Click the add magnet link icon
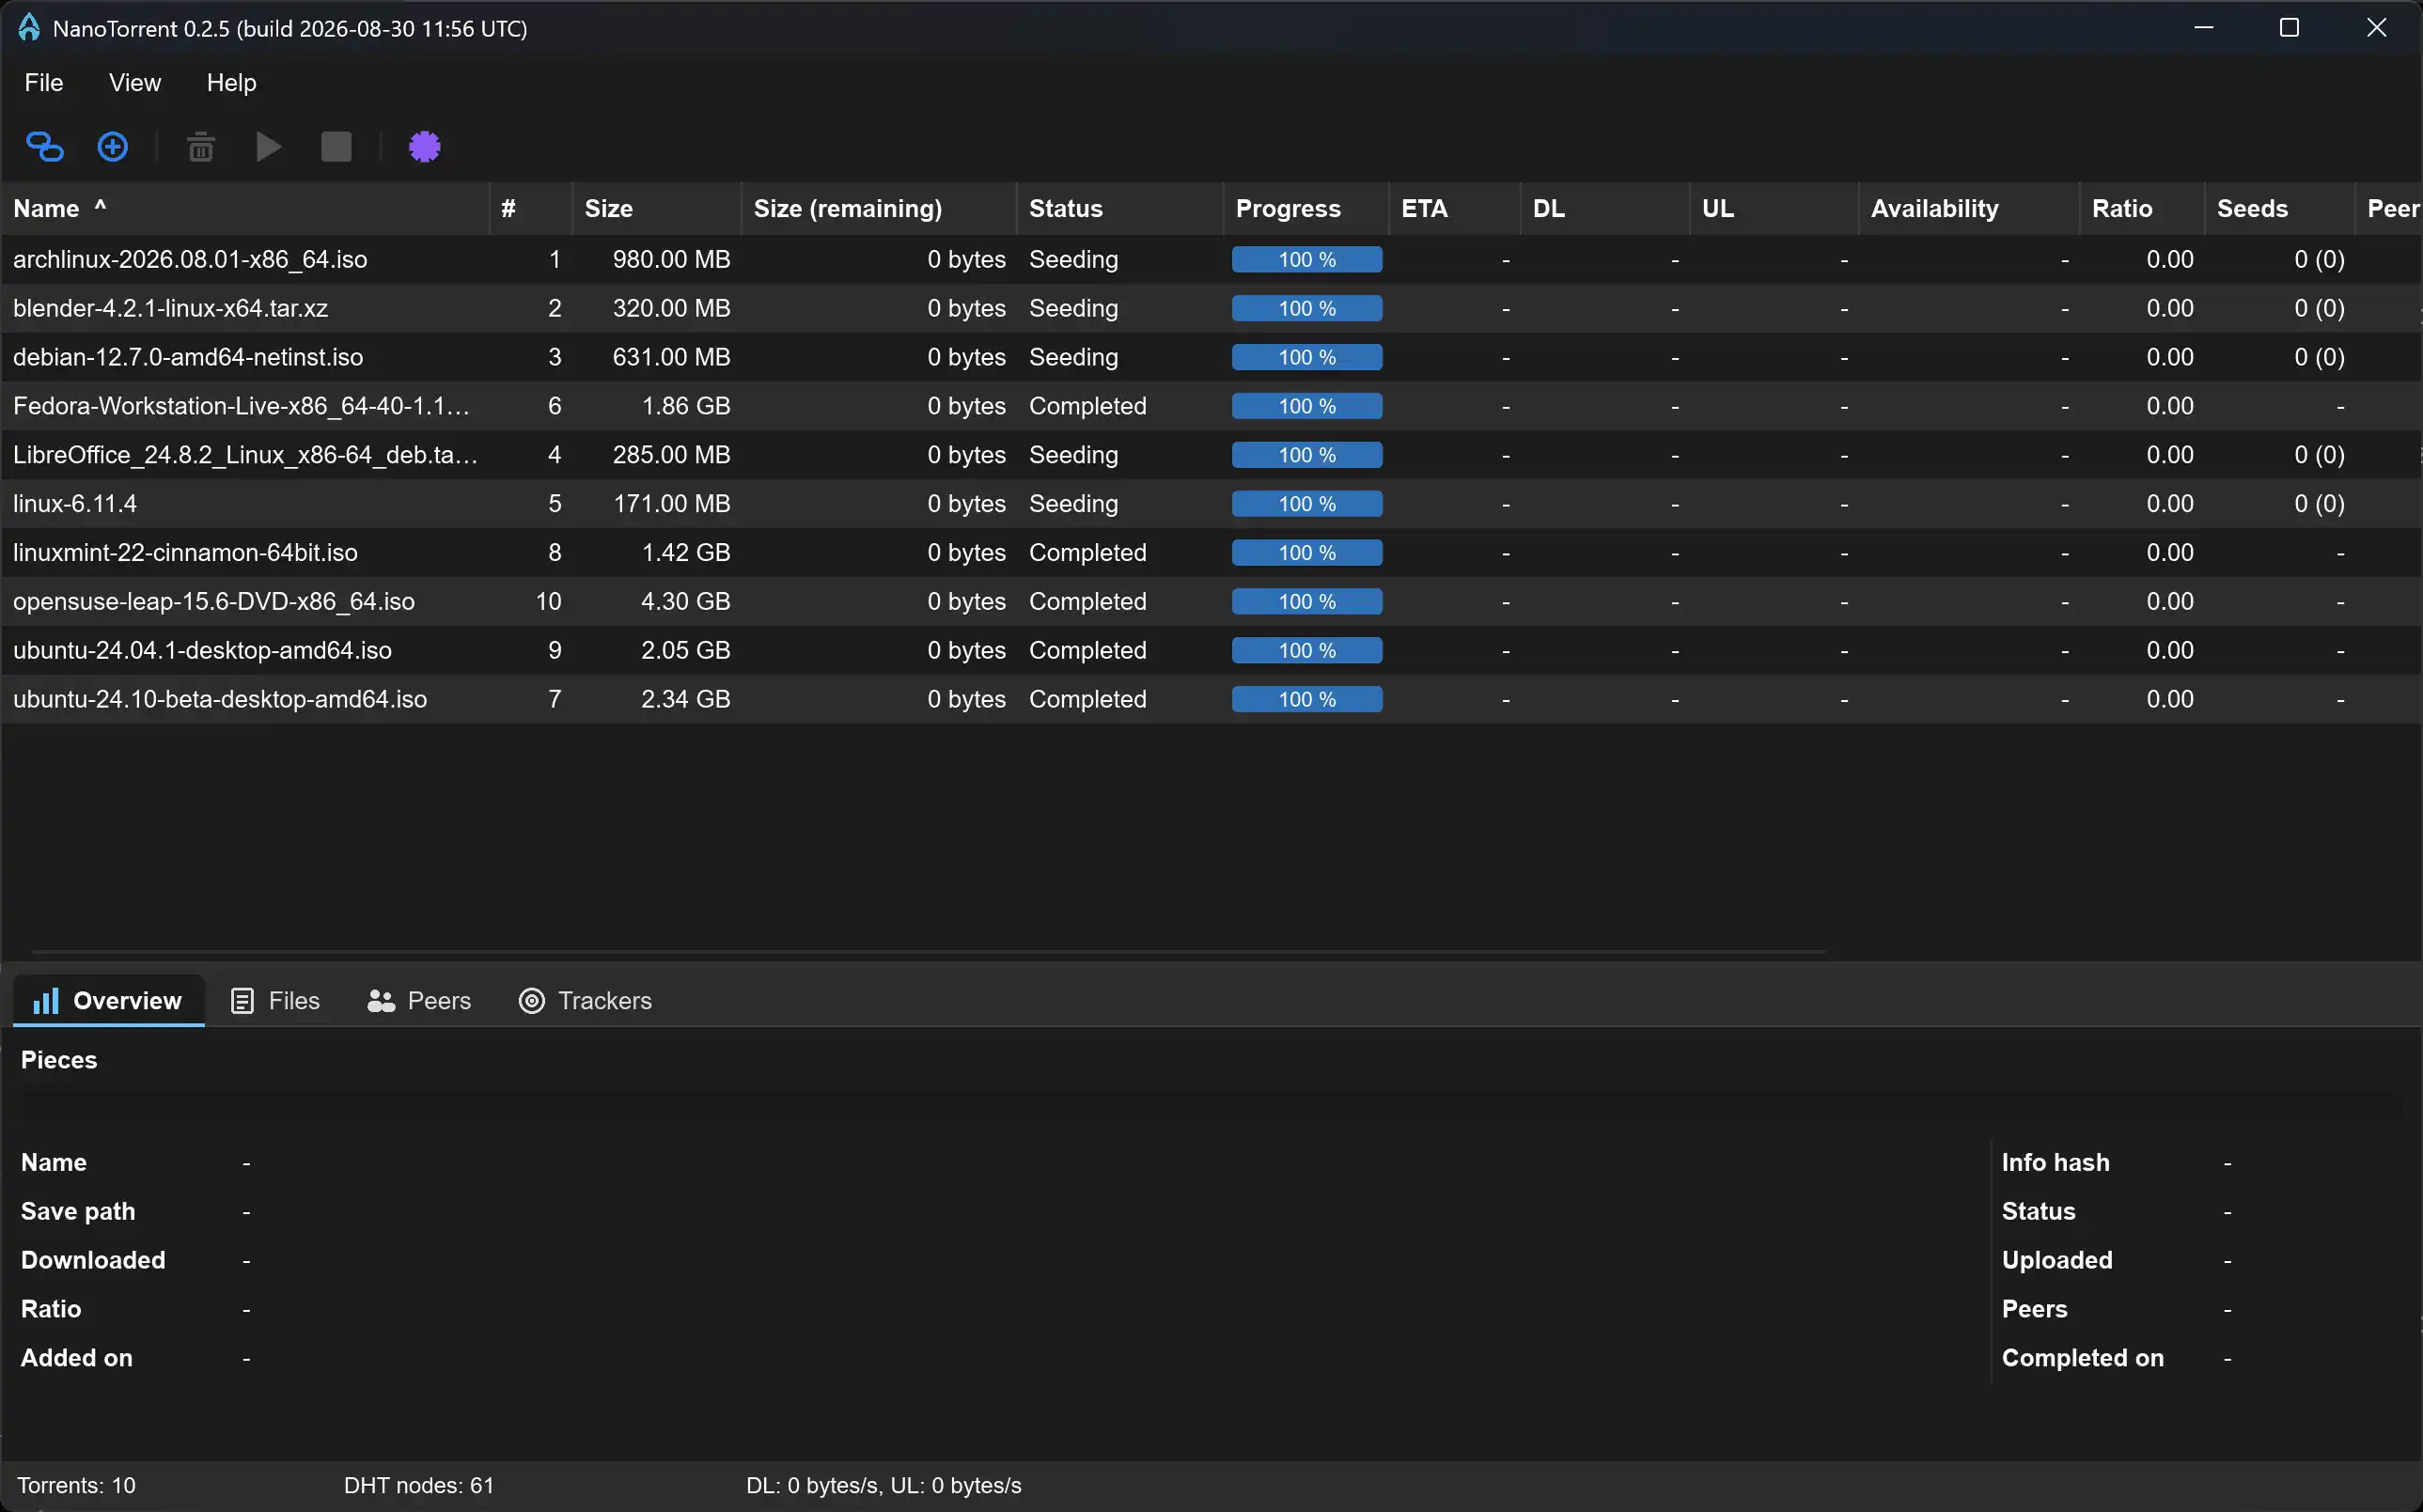 [44, 147]
